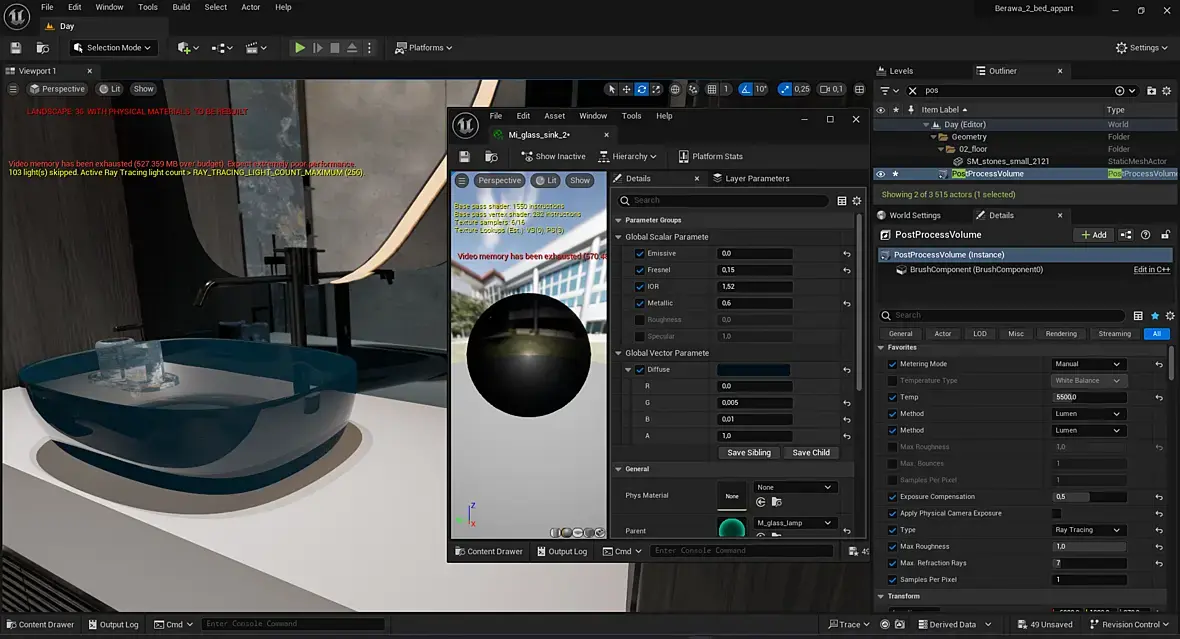Screen dimensions: 1180x639
Task: Click the Stop simulation icon in main toolbar
Action: click(x=335, y=47)
